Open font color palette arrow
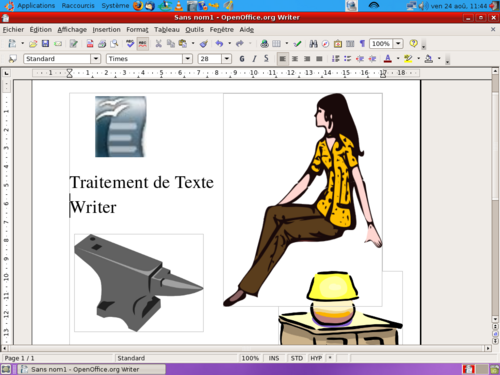Screen dimensions: 500x375 (x=398, y=59)
